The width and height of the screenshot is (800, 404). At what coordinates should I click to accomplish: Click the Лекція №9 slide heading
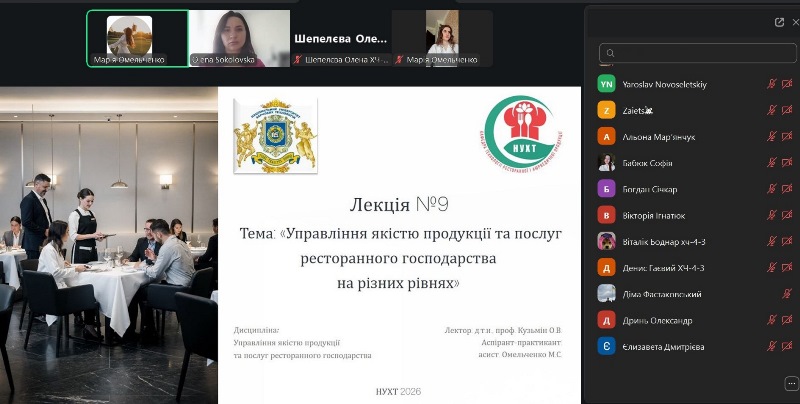tap(399, 205)
